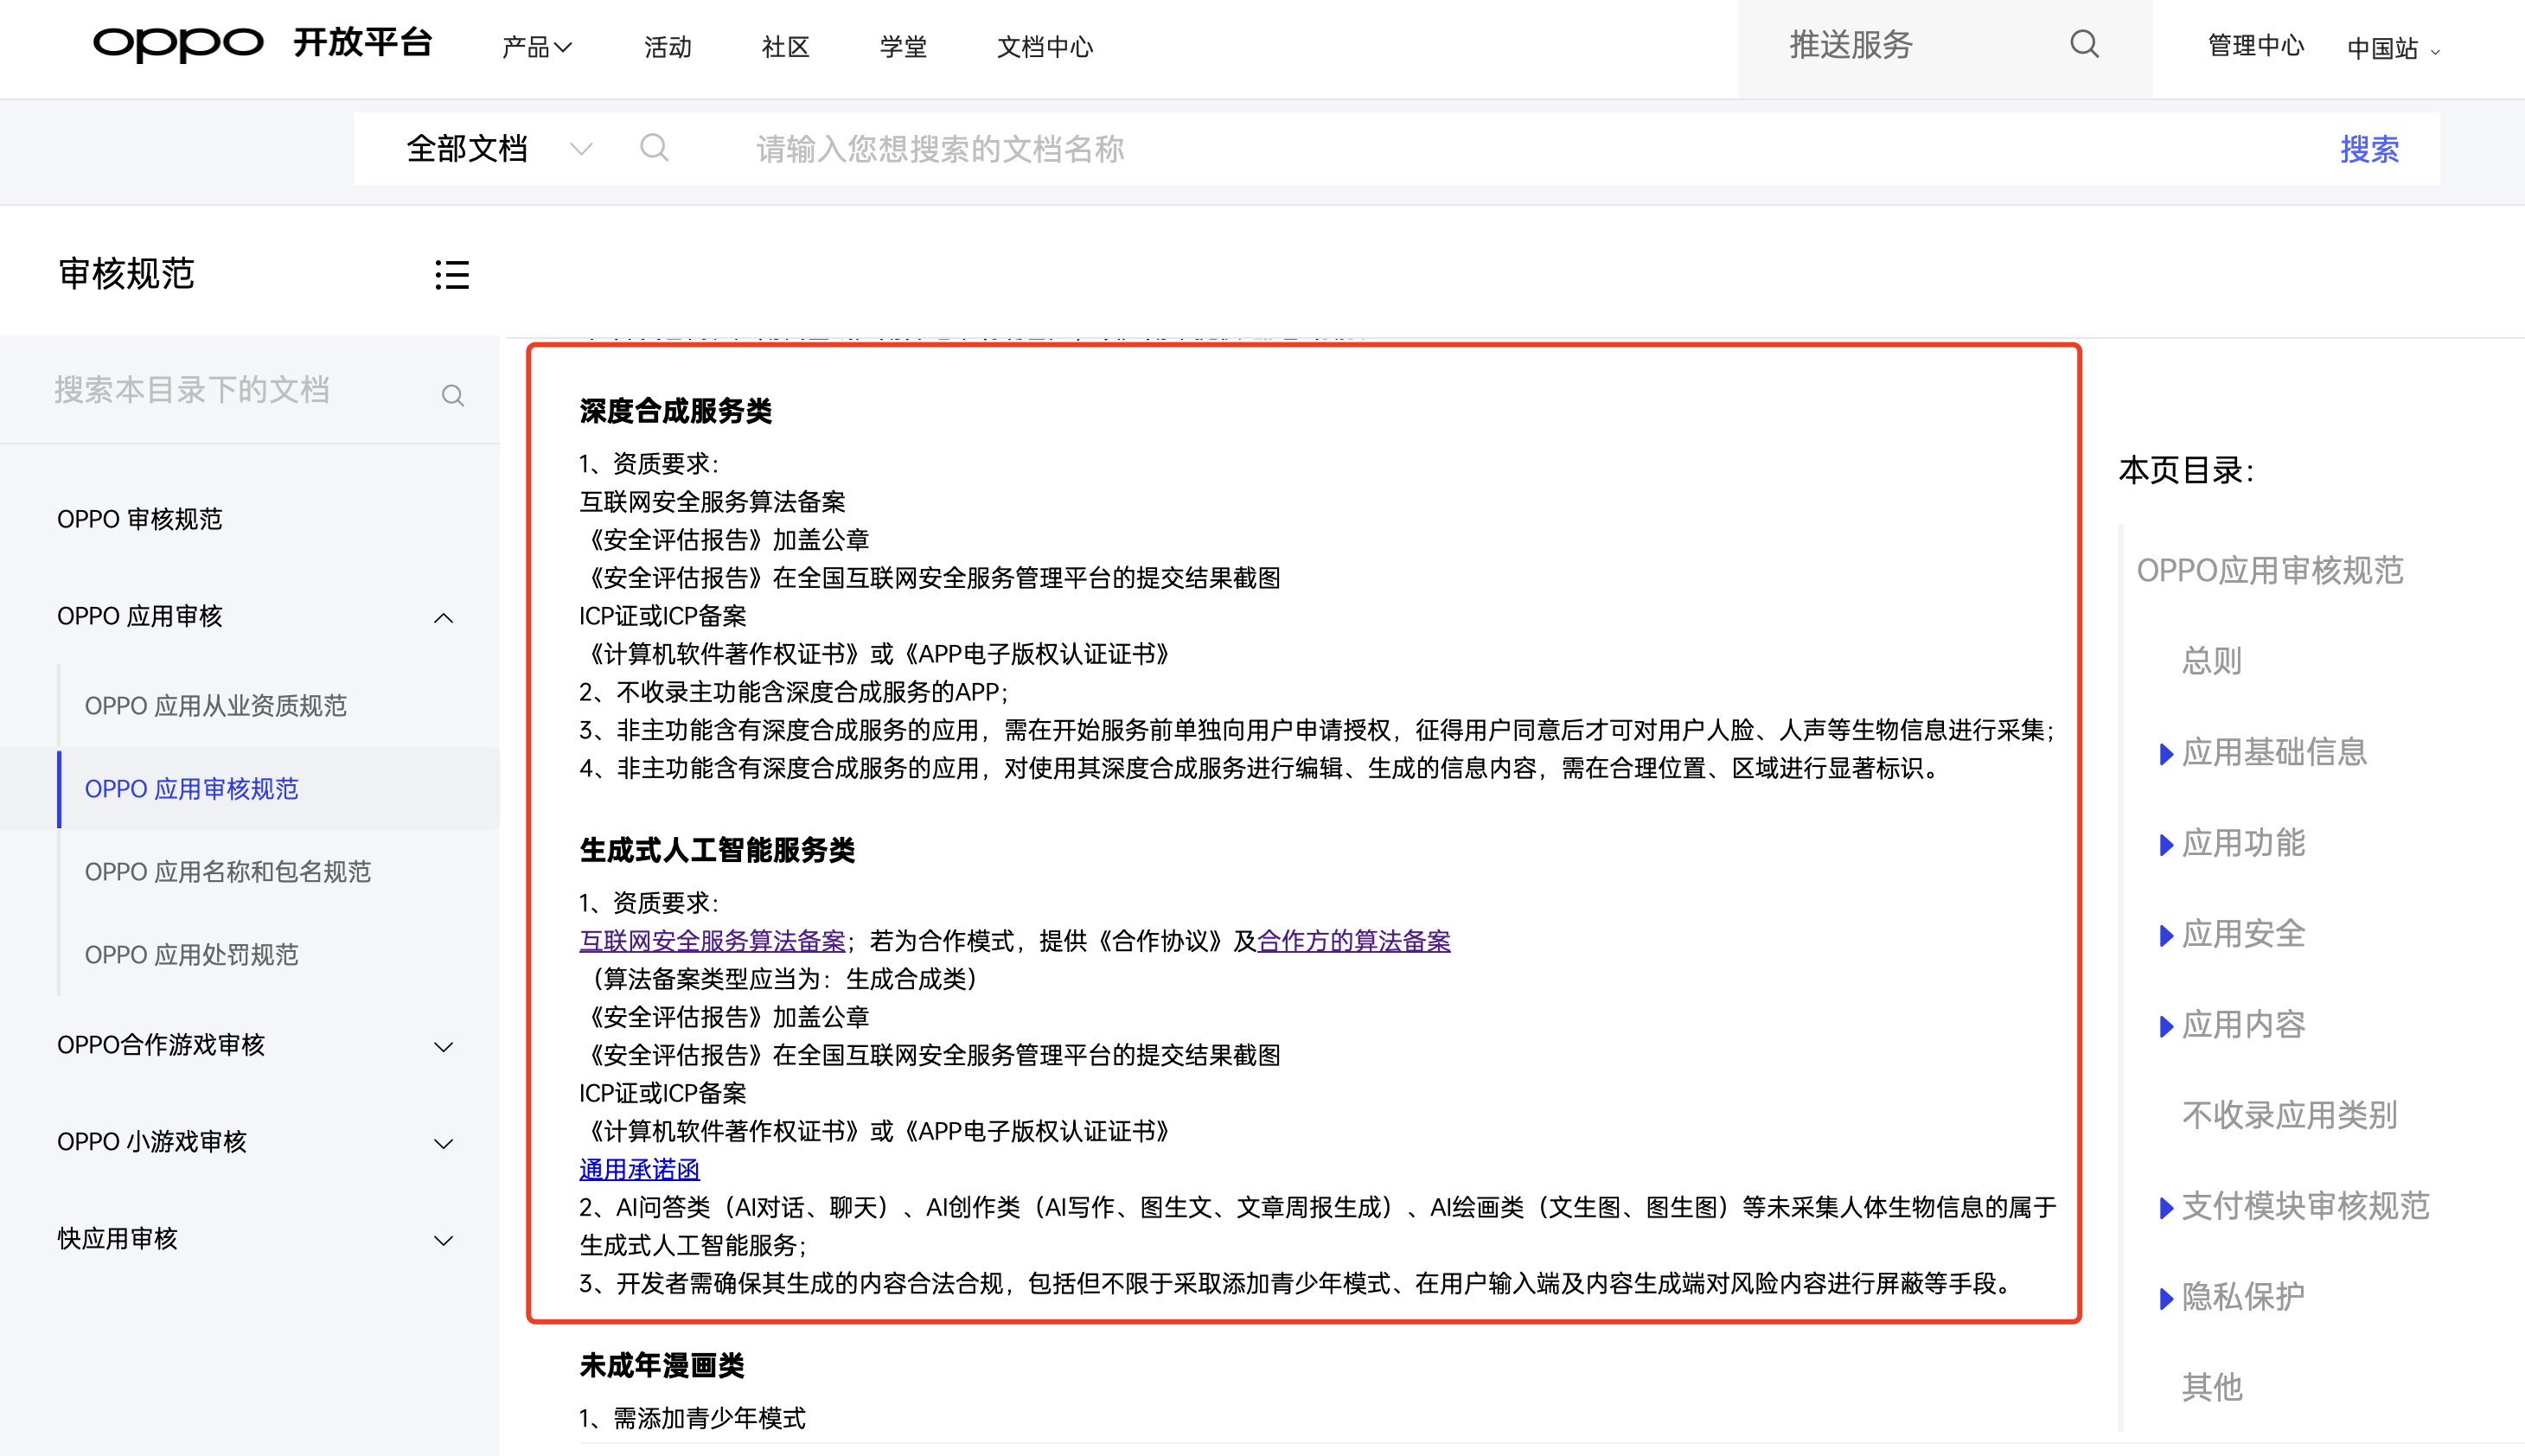Toggle the sidebar list icon next to 审核规范
2525x1456 pixels.
452,274
